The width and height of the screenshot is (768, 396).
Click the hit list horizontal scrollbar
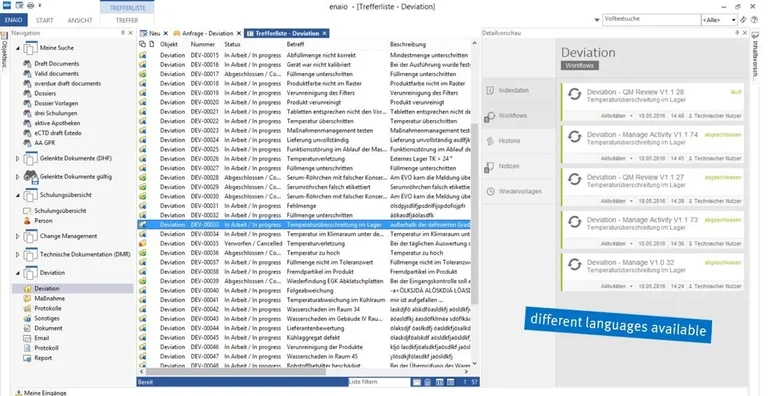pos(235,371)
